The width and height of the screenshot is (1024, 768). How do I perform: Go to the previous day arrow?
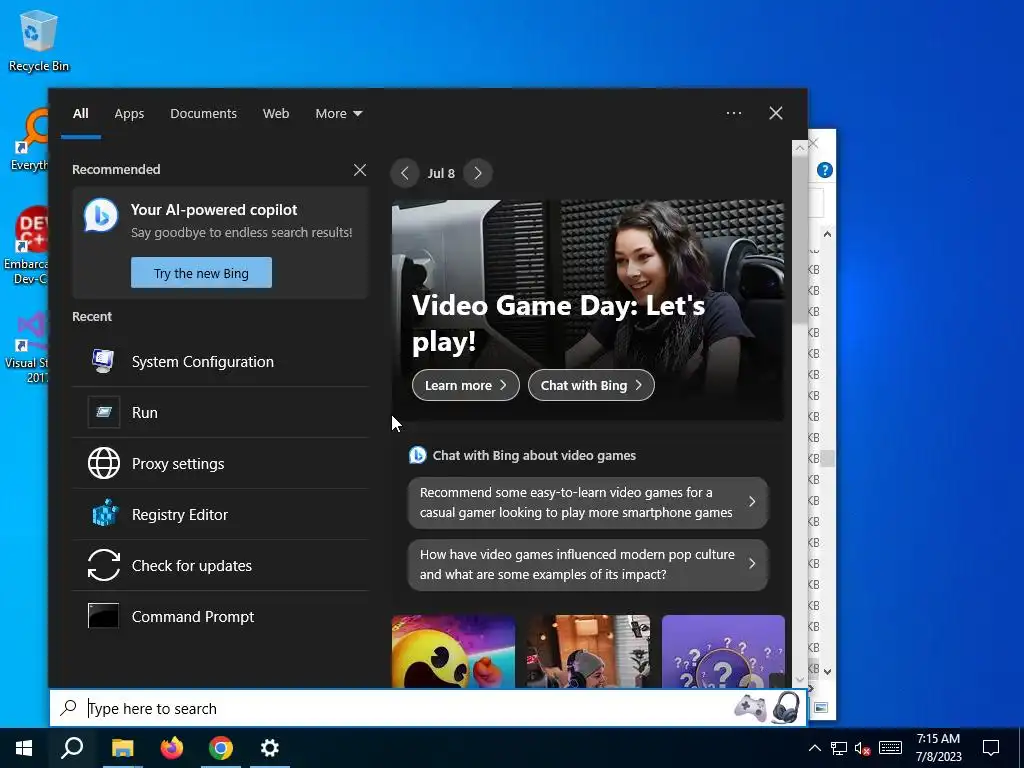(405, 173)
